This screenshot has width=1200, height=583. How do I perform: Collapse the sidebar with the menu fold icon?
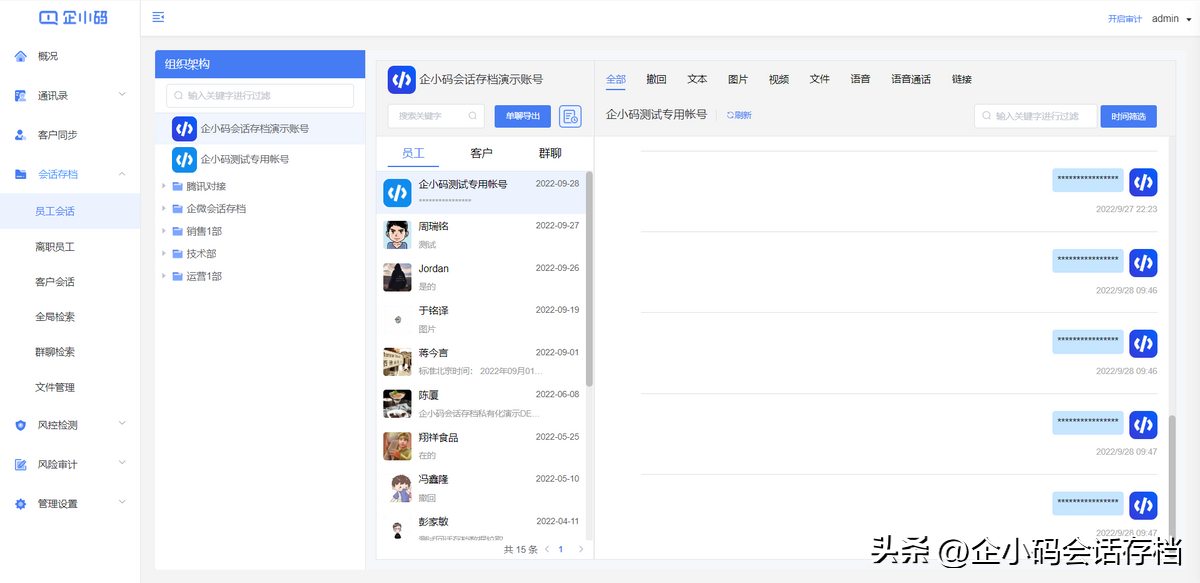click(x=158, y=17)
